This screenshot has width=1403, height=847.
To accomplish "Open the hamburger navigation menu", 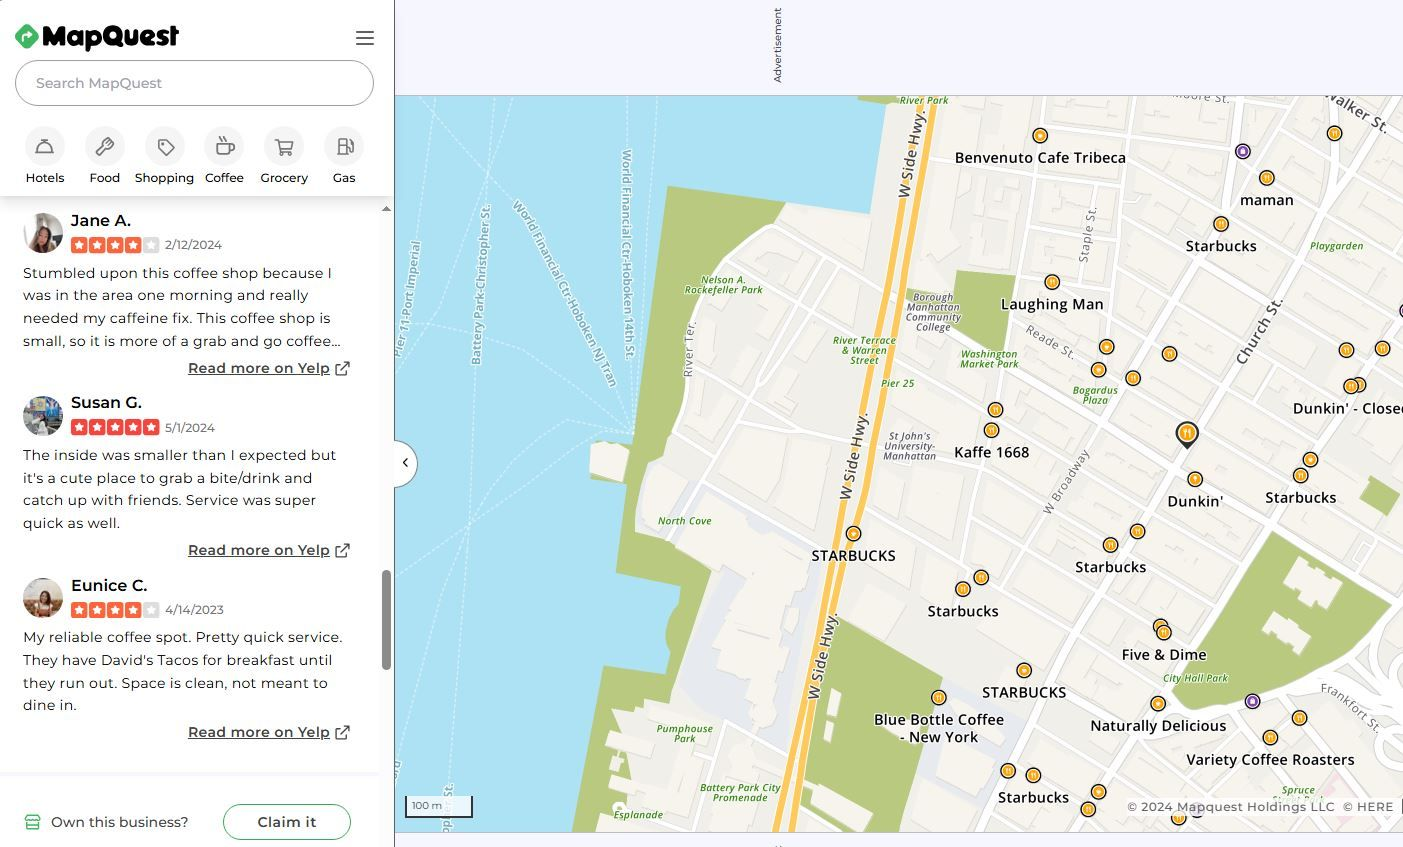I will tap(365, 38).
